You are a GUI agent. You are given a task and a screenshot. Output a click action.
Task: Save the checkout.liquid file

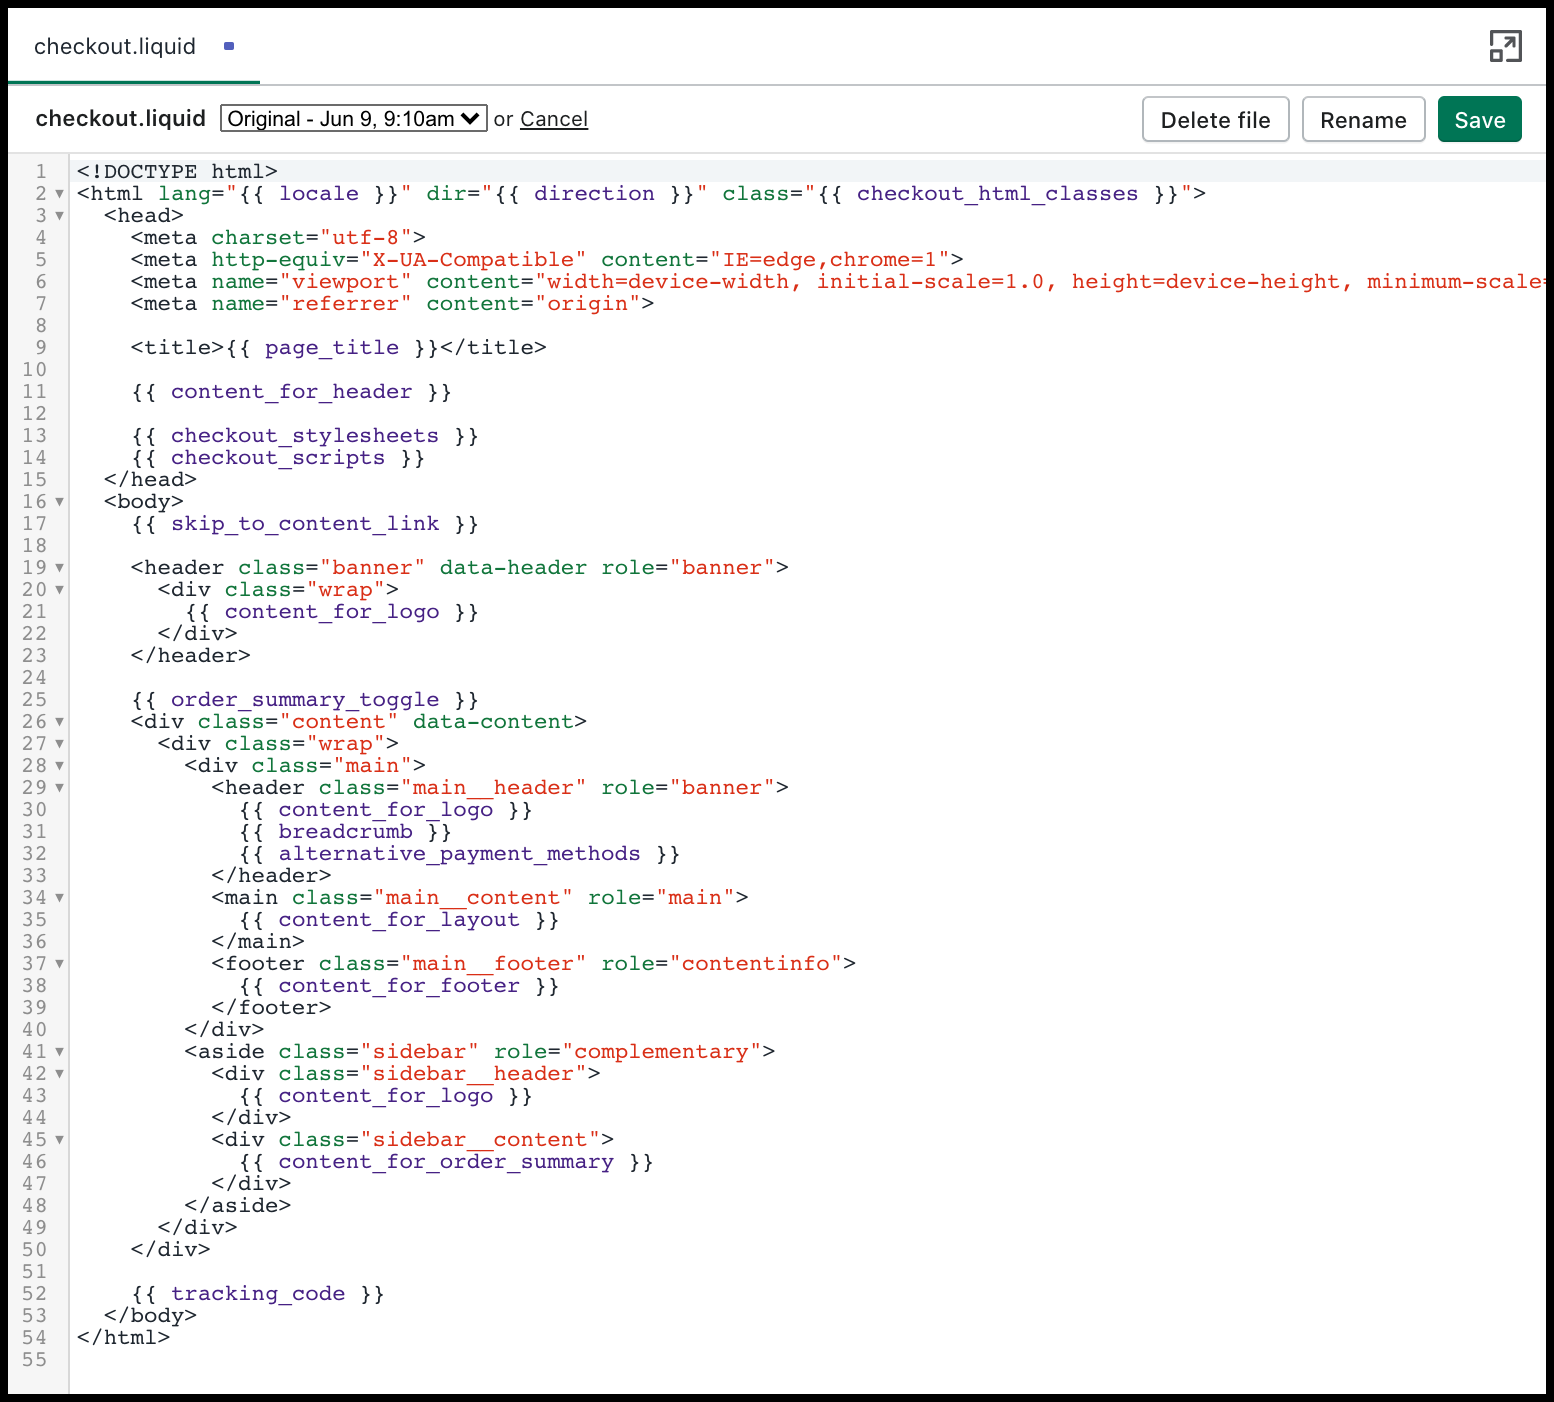click(x=1479, y=120)
